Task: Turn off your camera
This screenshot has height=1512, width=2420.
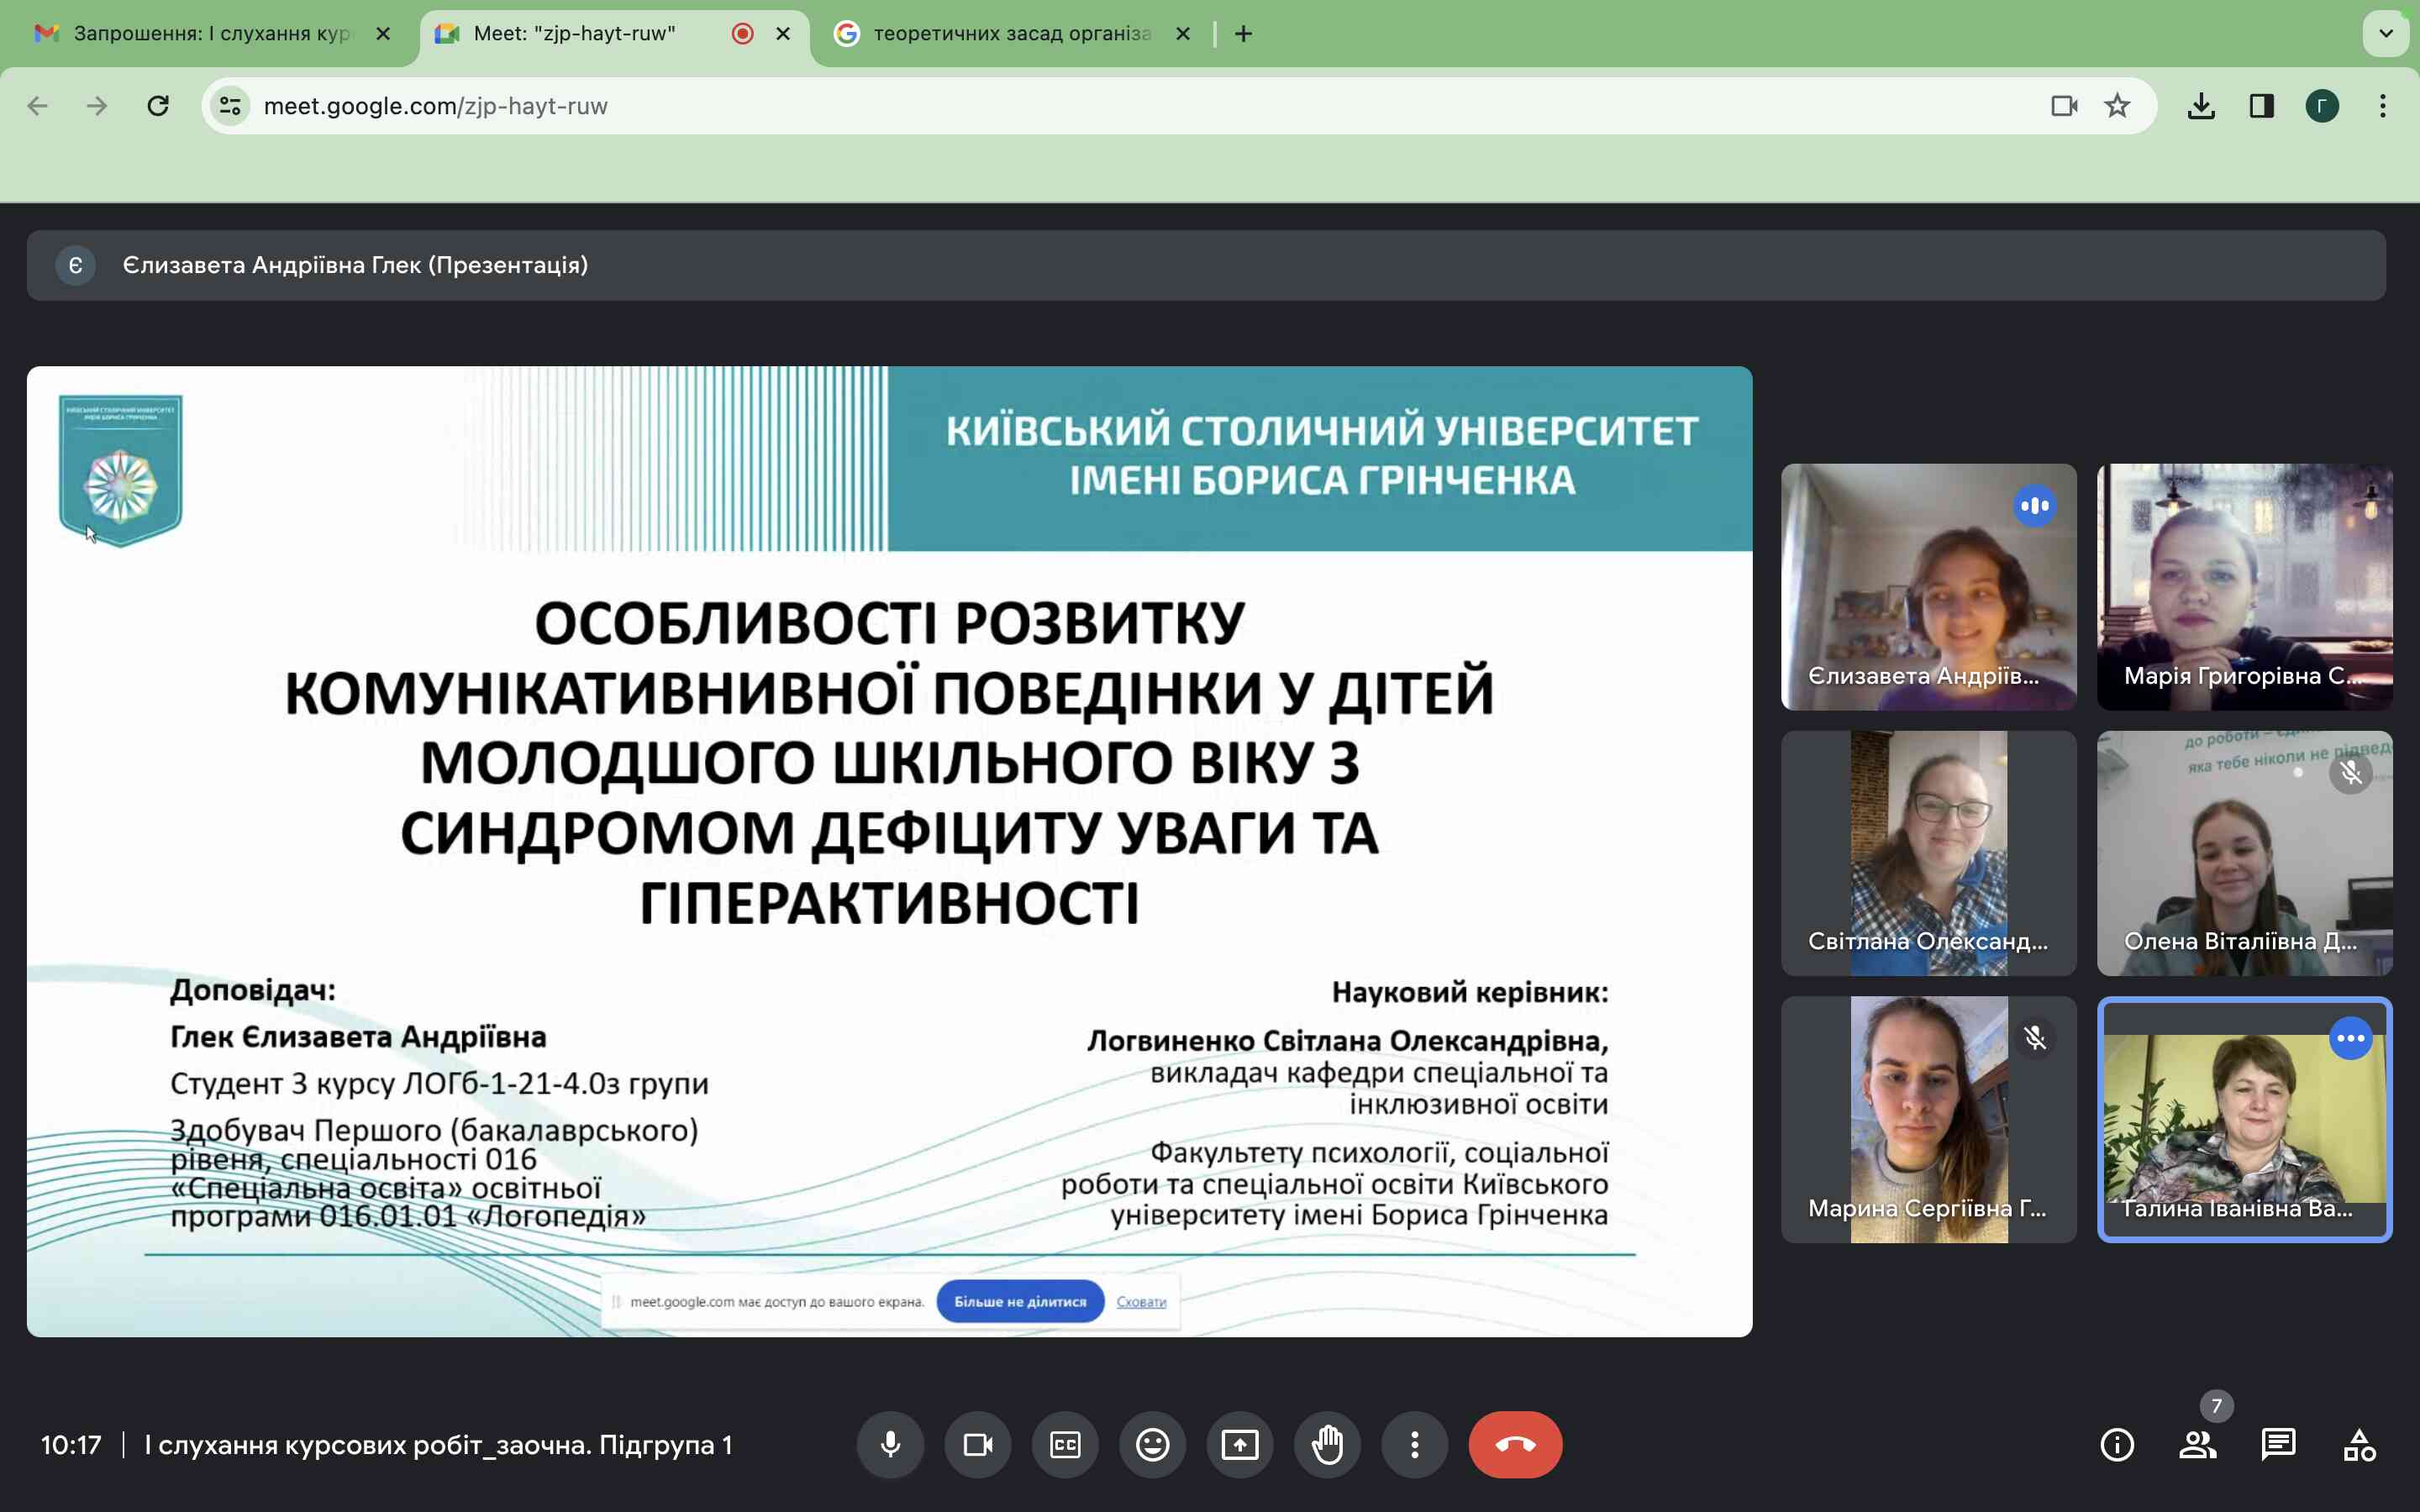Action: (978, 1444)
